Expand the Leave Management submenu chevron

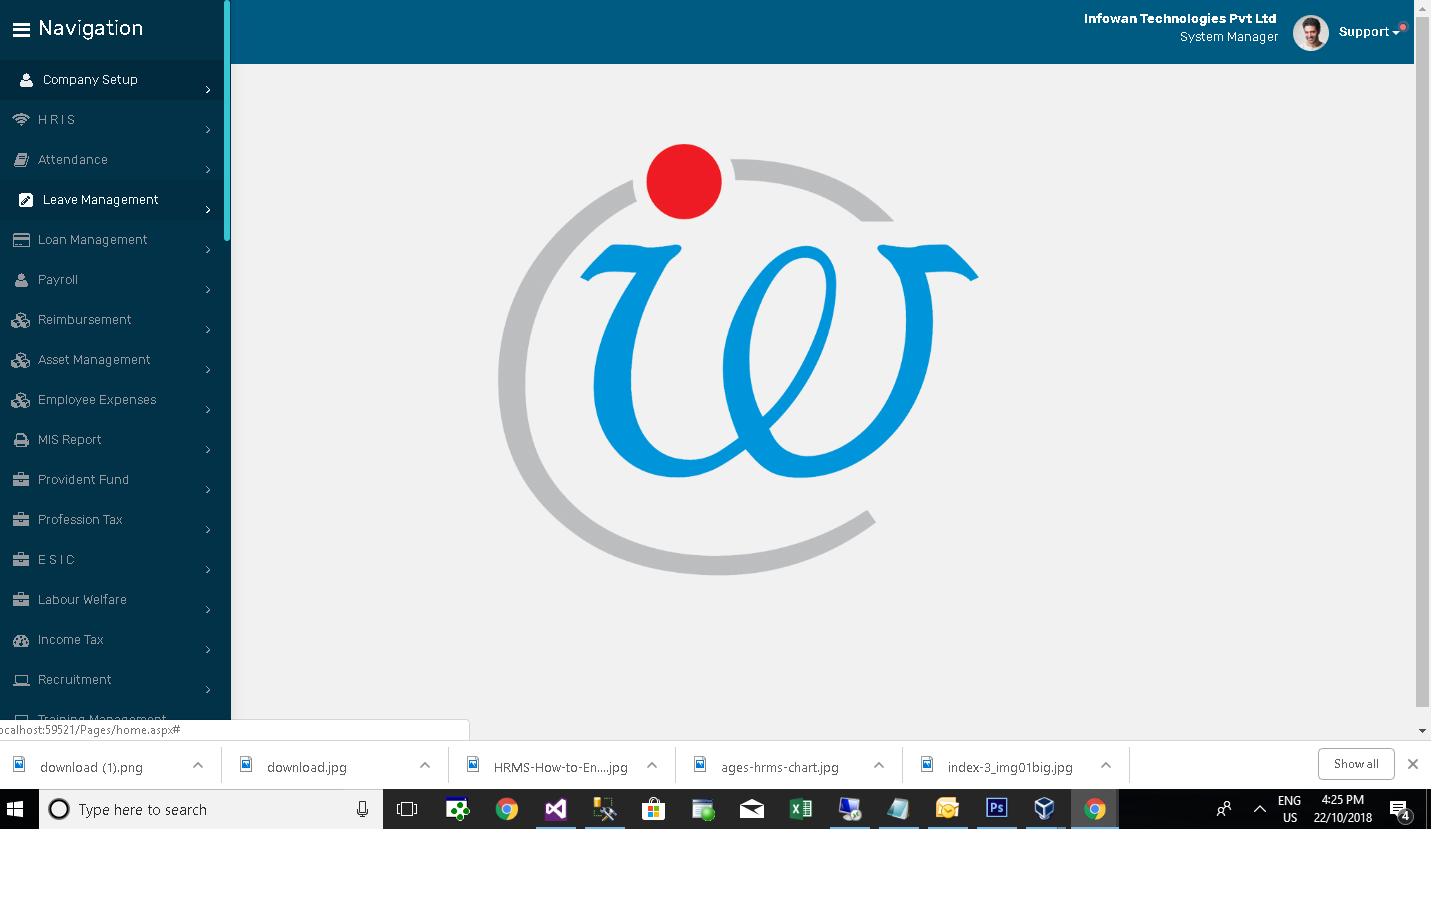(x=208, y=210)
